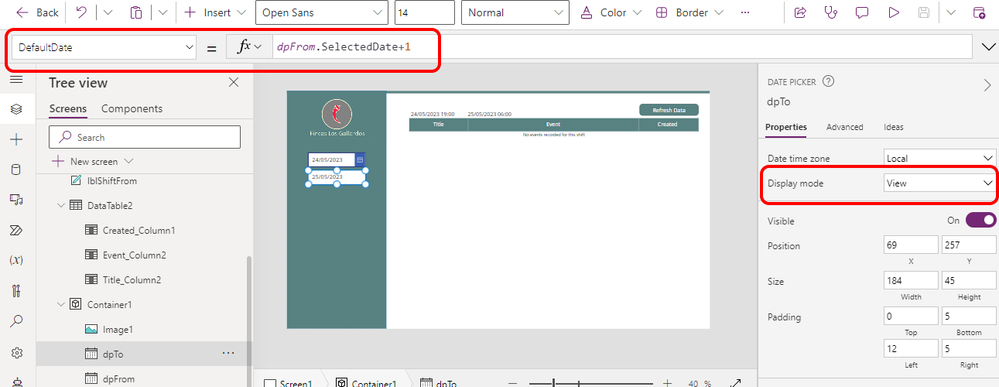
Task: Click the Share icon
Action: 801,12
